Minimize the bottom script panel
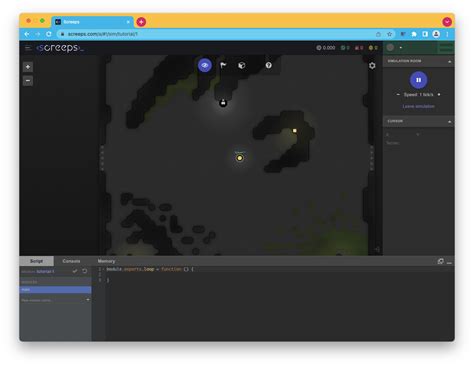The image size is (474, 367). pos(449,263)
